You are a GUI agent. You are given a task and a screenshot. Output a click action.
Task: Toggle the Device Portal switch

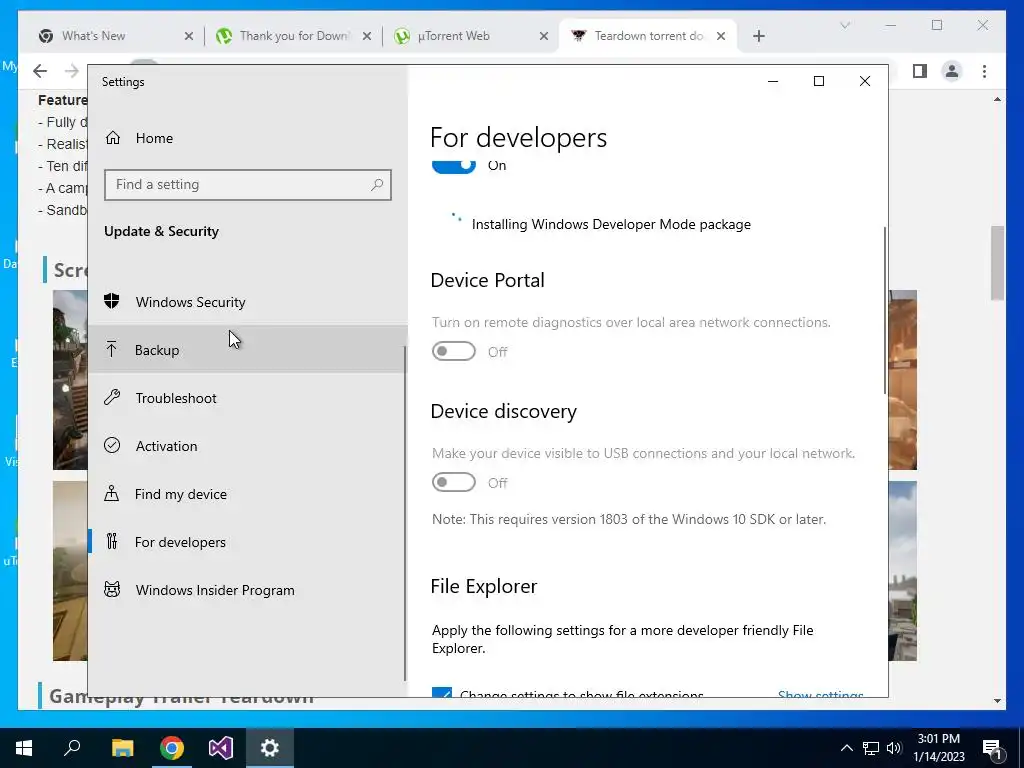tap(453, 351)
